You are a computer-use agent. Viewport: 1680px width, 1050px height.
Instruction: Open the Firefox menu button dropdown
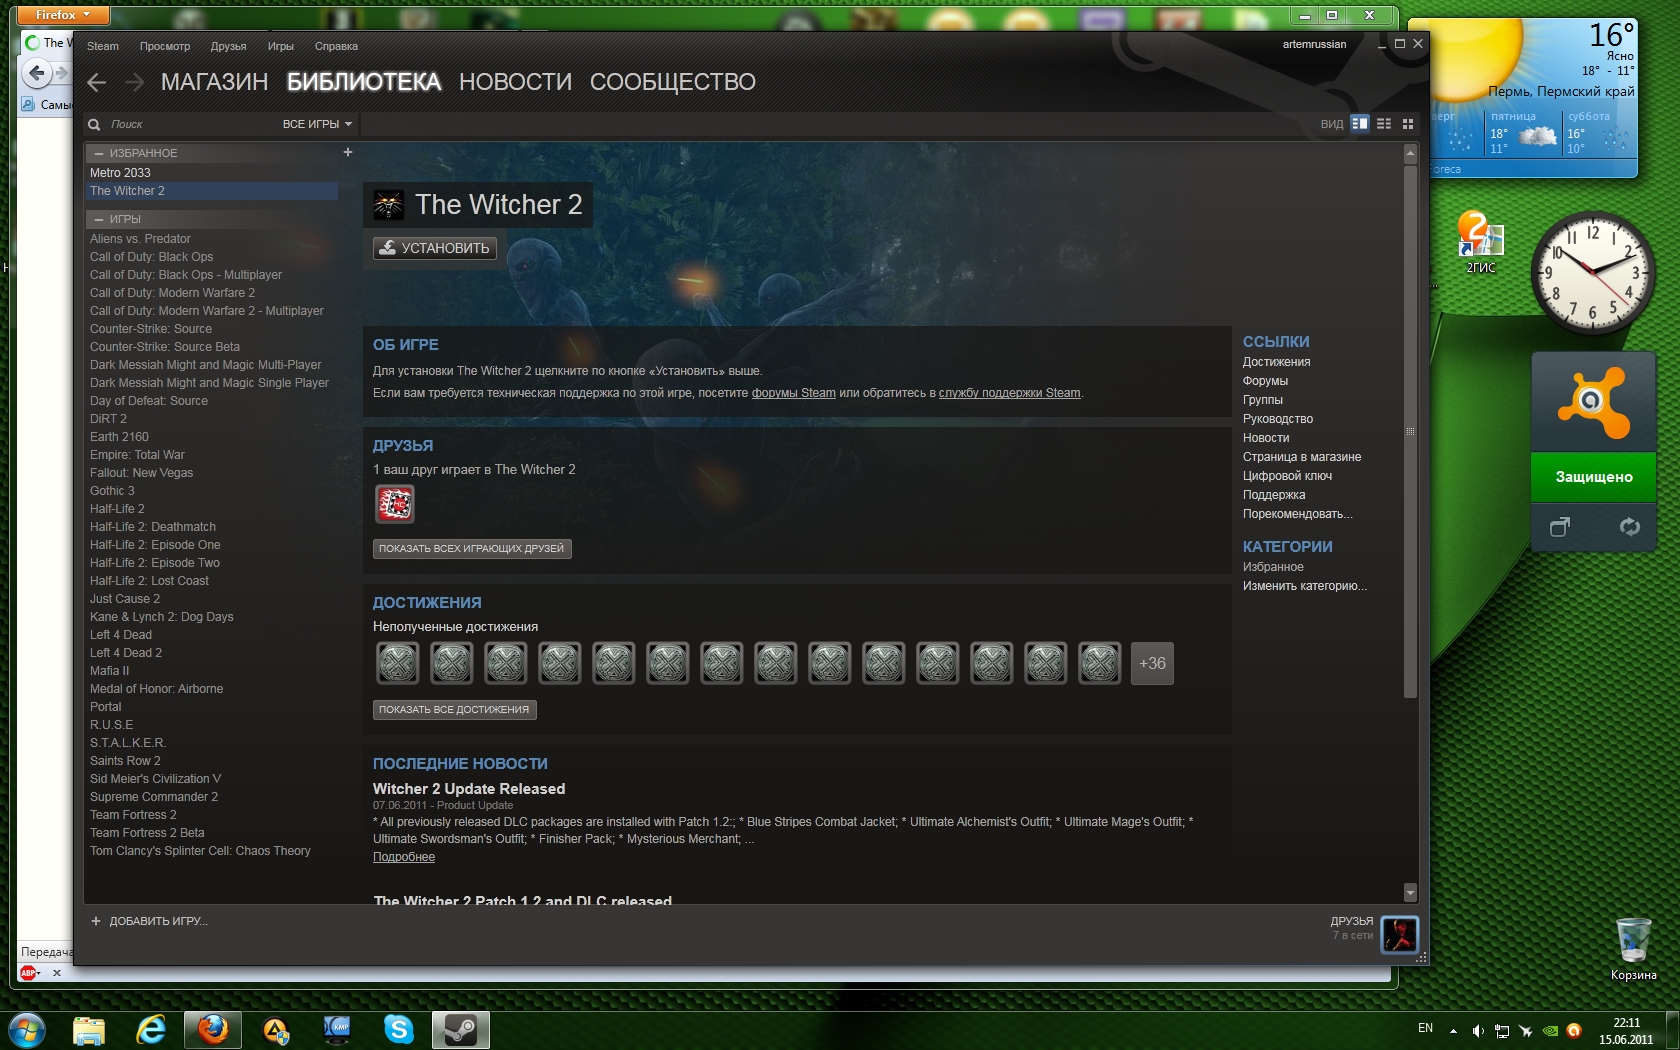click(61, 15)
